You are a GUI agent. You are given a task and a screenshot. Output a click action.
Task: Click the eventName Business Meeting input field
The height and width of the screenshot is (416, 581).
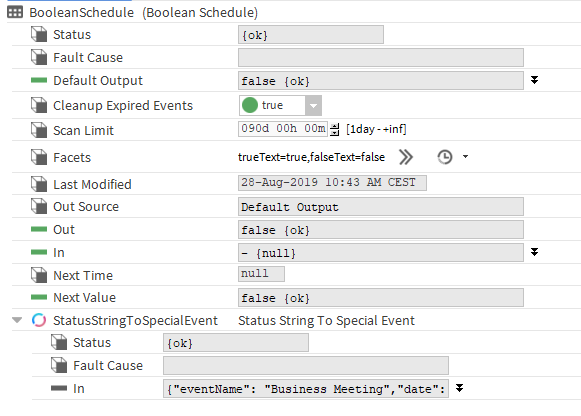[306, 388]
